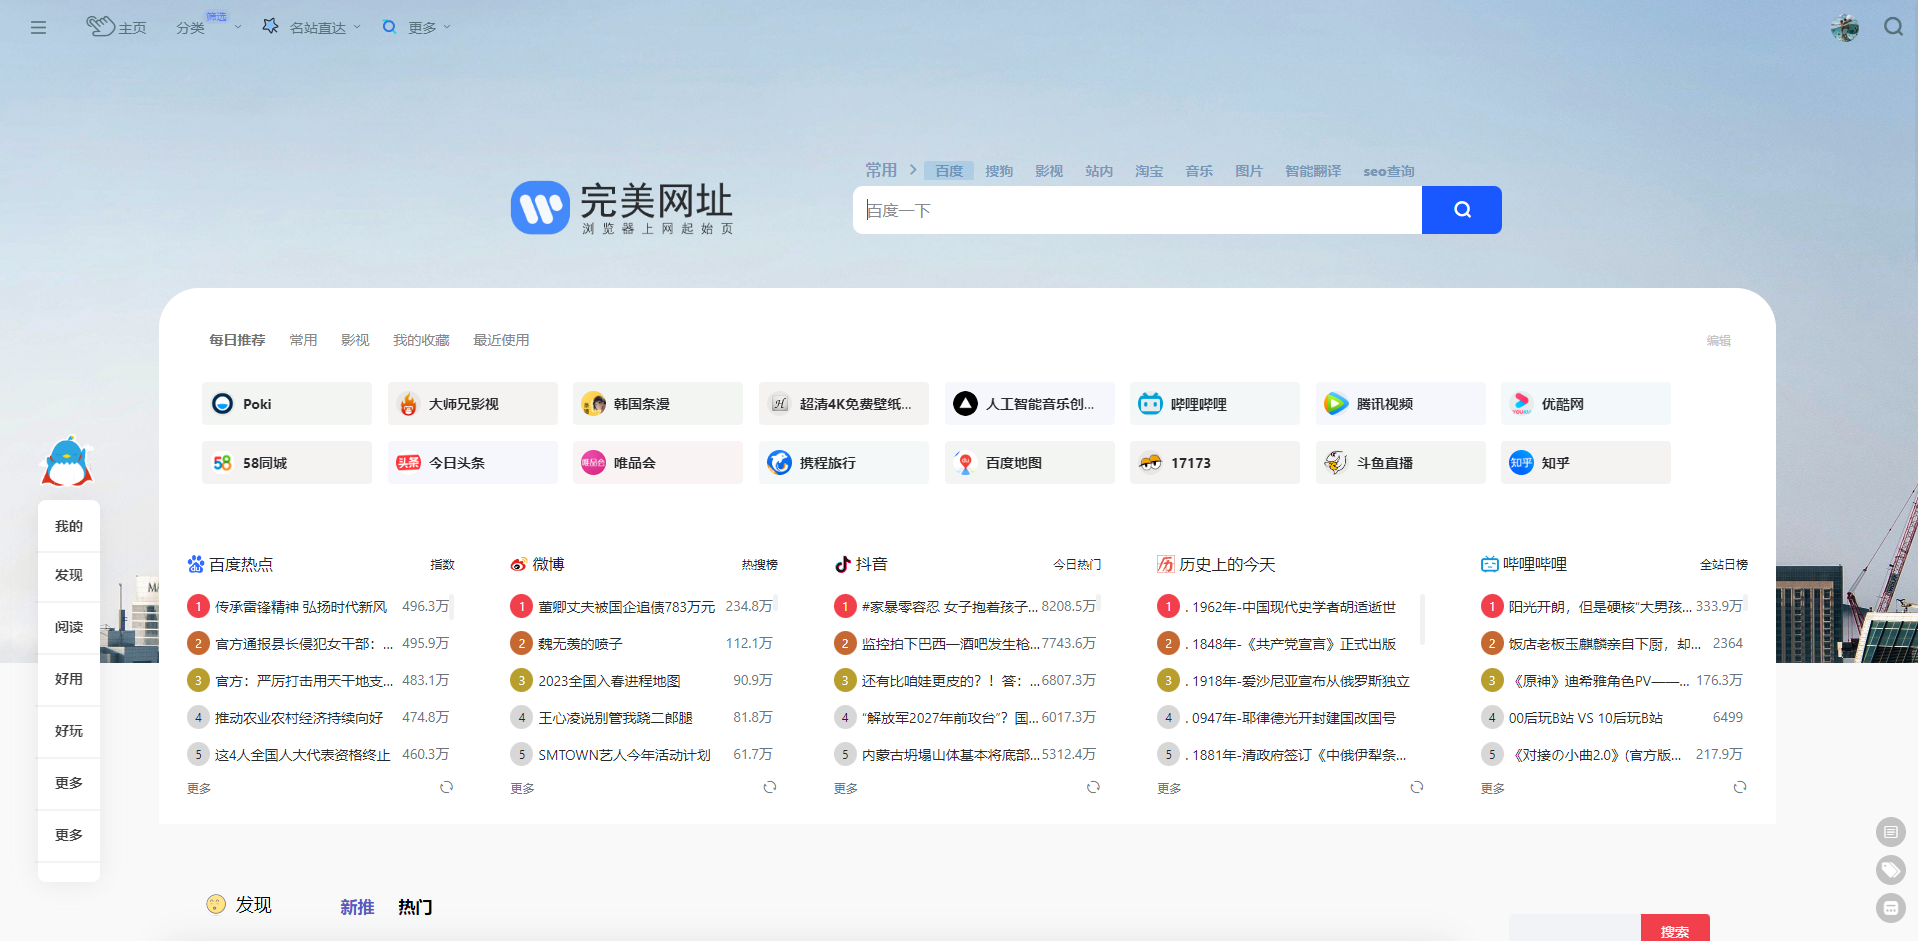The width and height of the screenshot is (1918, 941).
Task: Open 腾讯视频 shortcut
Action: 1400,404
